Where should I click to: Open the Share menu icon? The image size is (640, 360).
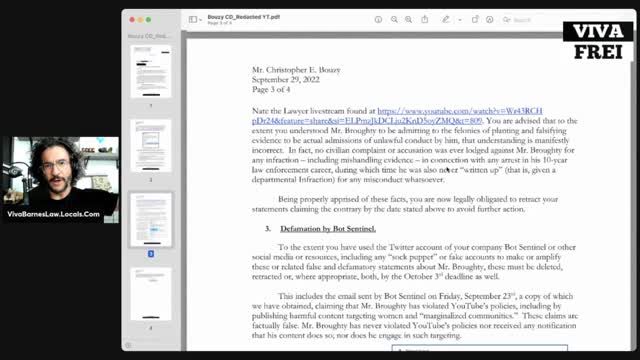(425, 20)
